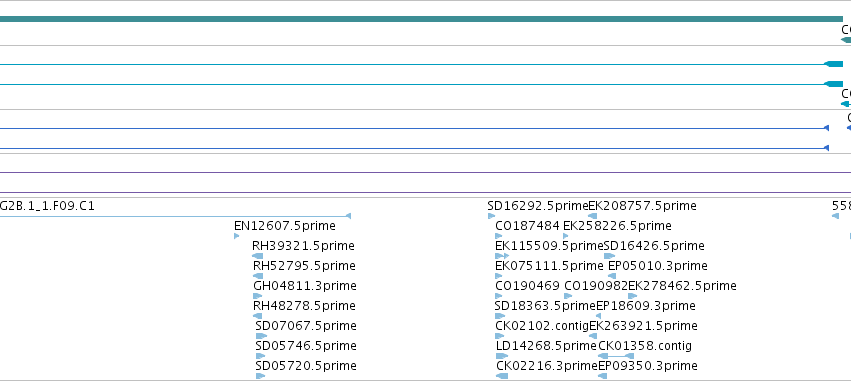
Task: Select the arrow glyph below RH52795.5prime
Action: pos(258,276)
